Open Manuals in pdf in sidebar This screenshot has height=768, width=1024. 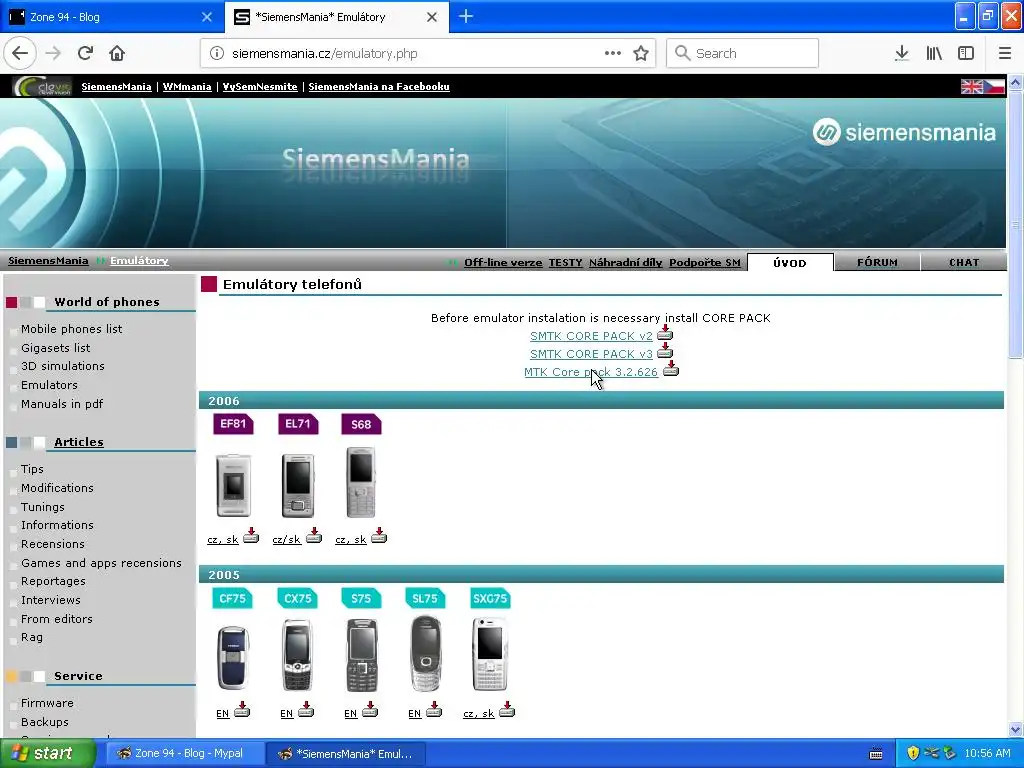(x=62, y=404)
